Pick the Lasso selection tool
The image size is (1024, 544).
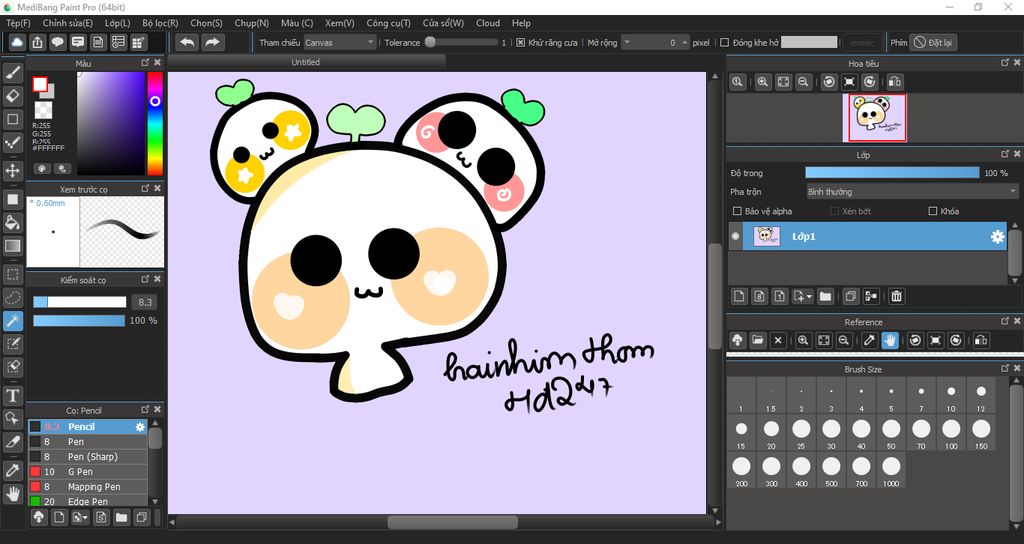[12, 298]
